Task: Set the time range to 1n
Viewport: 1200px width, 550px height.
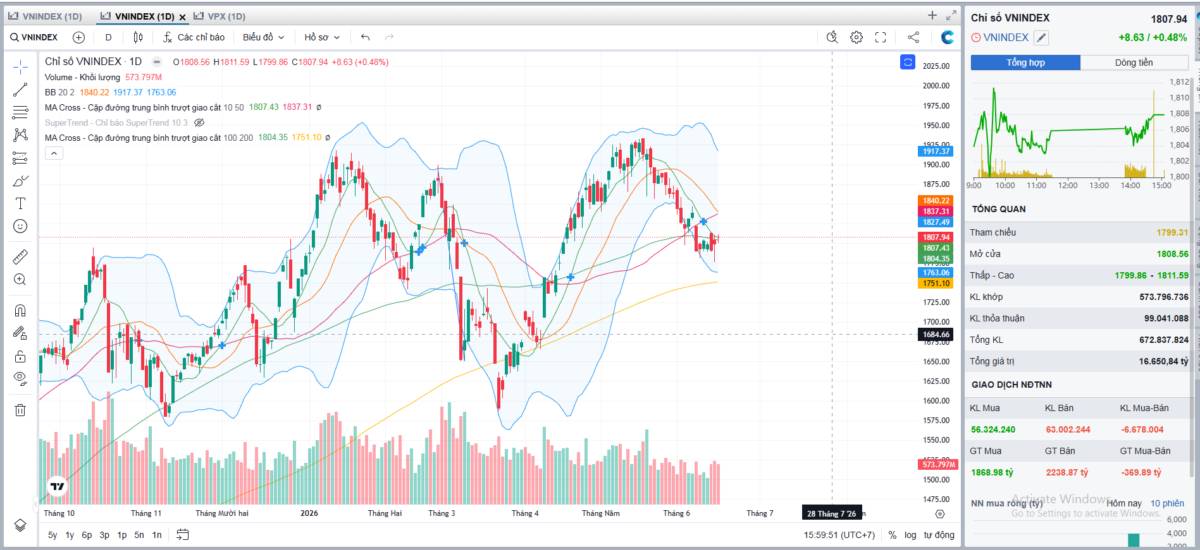Action: click(x=156, y=535)
